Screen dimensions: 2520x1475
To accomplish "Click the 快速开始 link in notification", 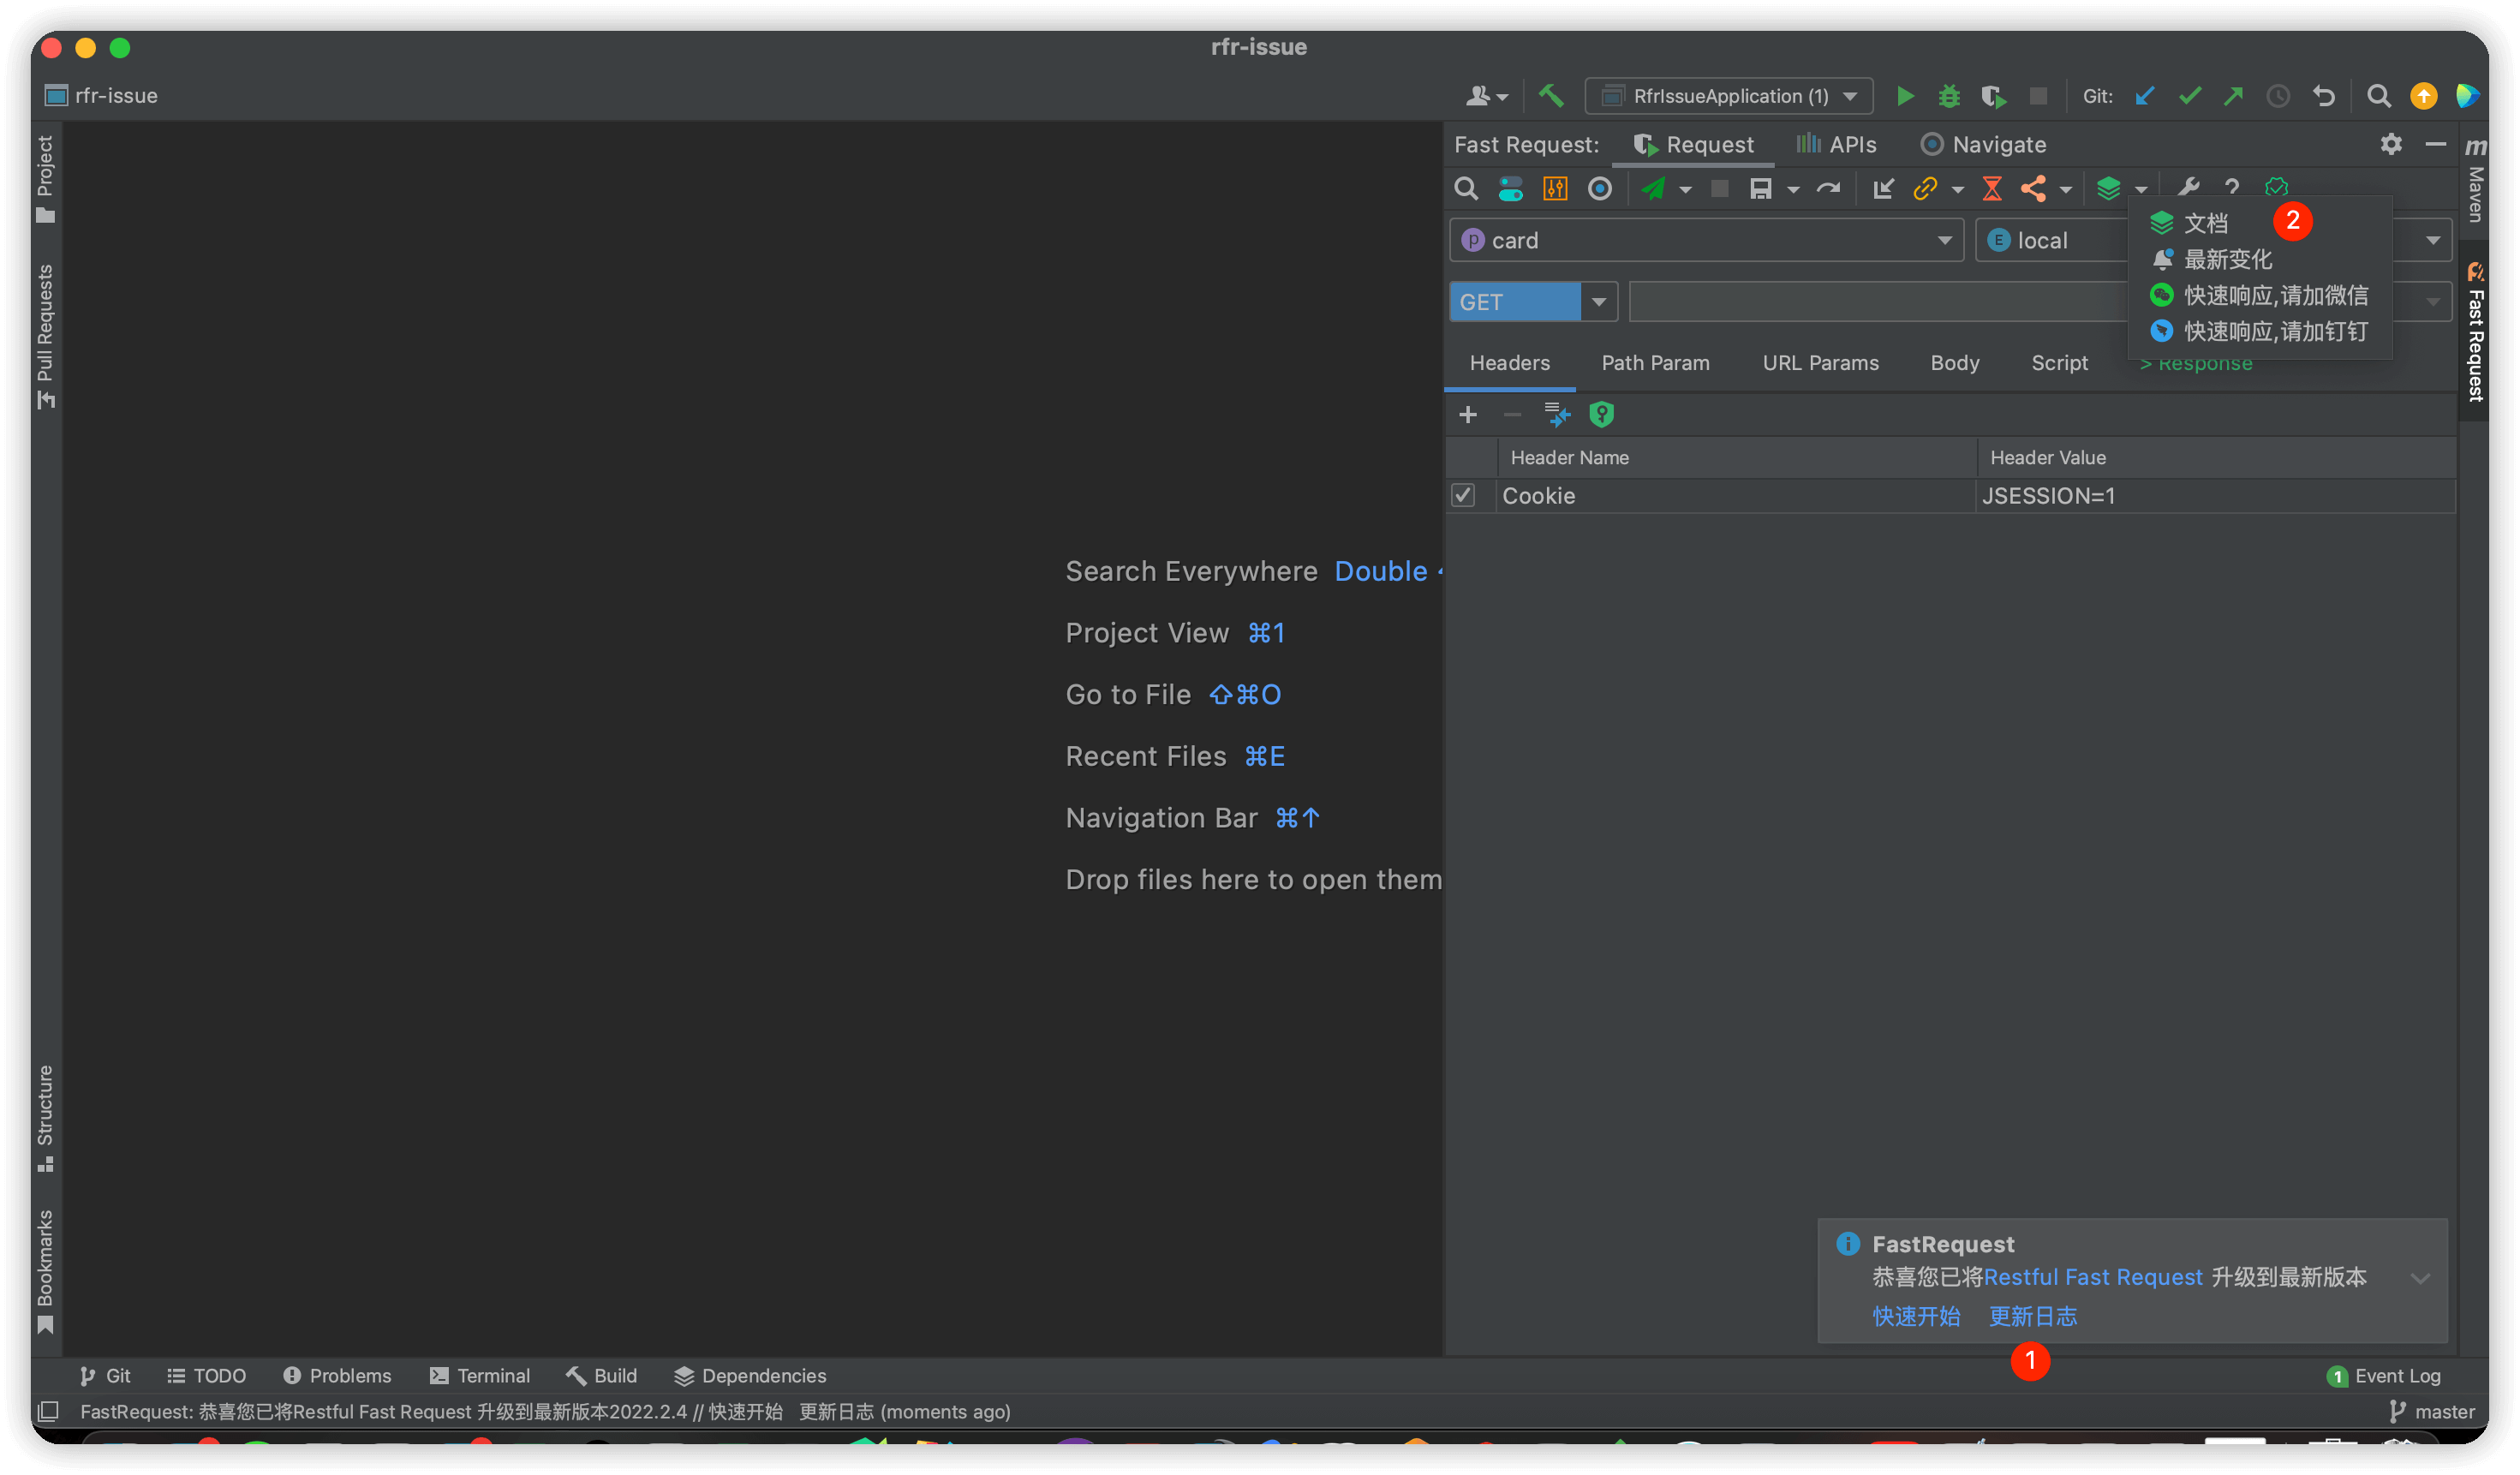I will click(1916, 1316).
